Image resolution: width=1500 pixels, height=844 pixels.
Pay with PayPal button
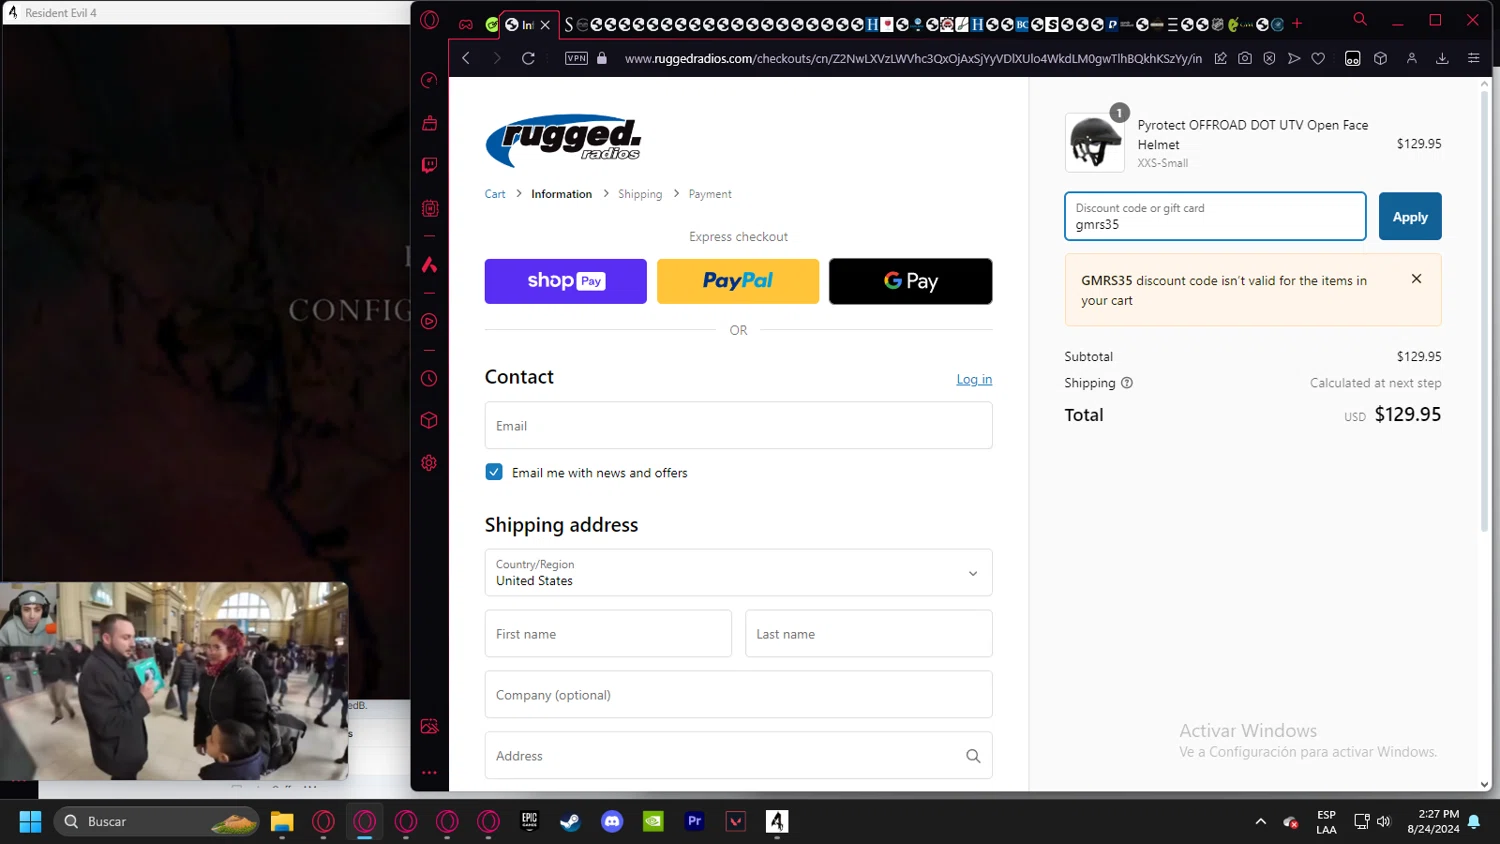738,281
